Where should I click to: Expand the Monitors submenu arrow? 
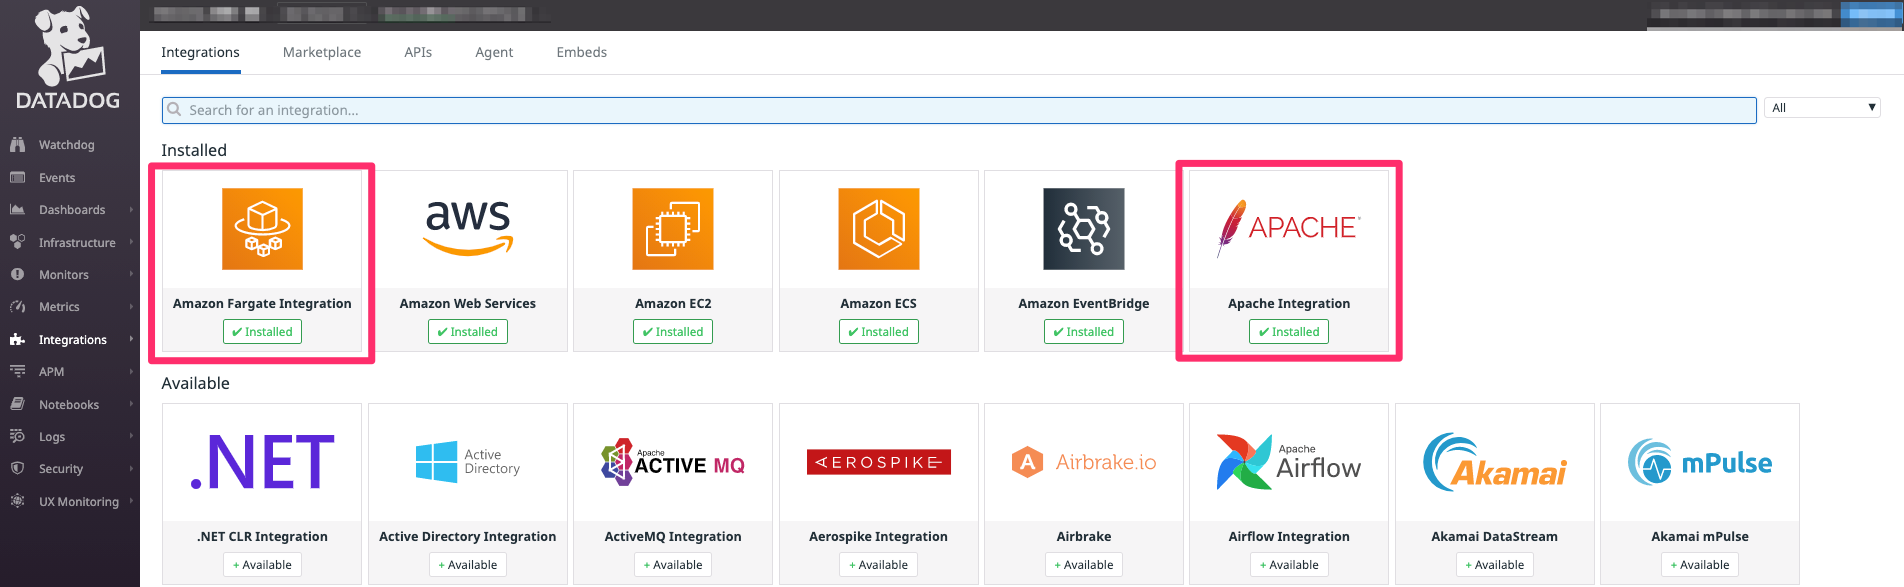[x=131, y=274]
